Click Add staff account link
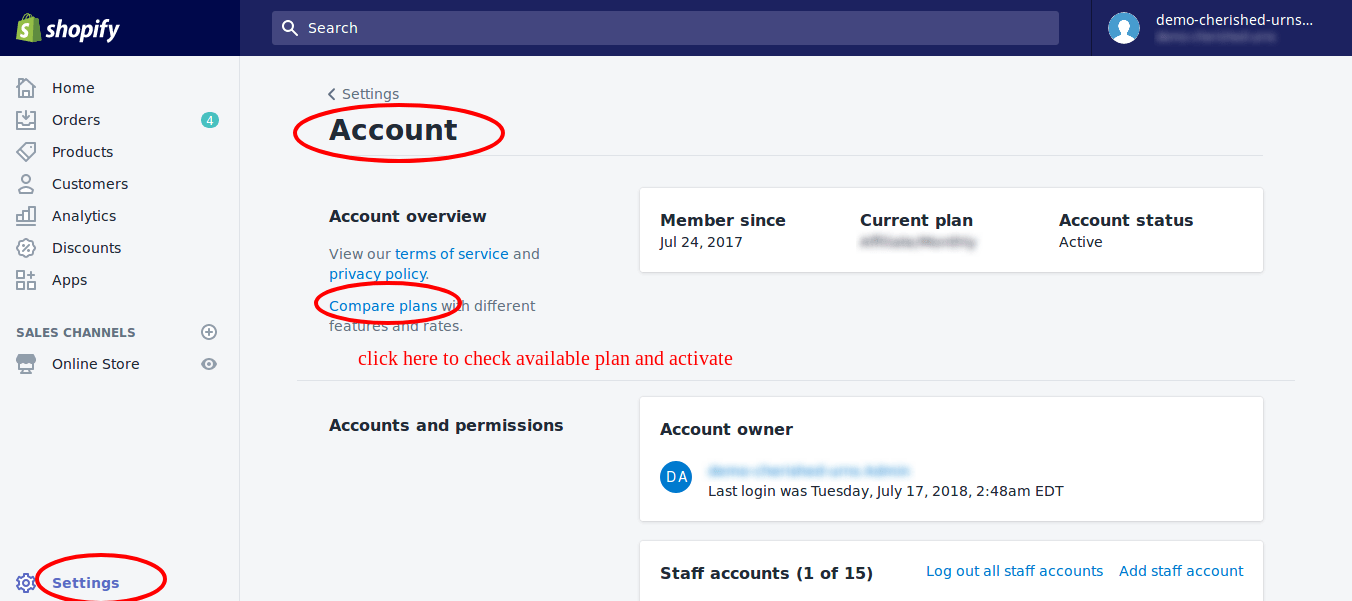 (1181, 571)
